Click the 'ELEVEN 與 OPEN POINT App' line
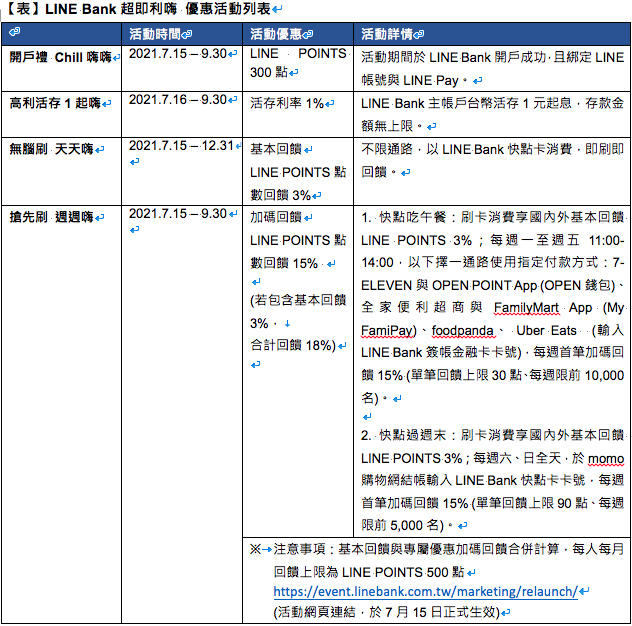The width and height of the screenshot is (632, 626). point(493,285)
